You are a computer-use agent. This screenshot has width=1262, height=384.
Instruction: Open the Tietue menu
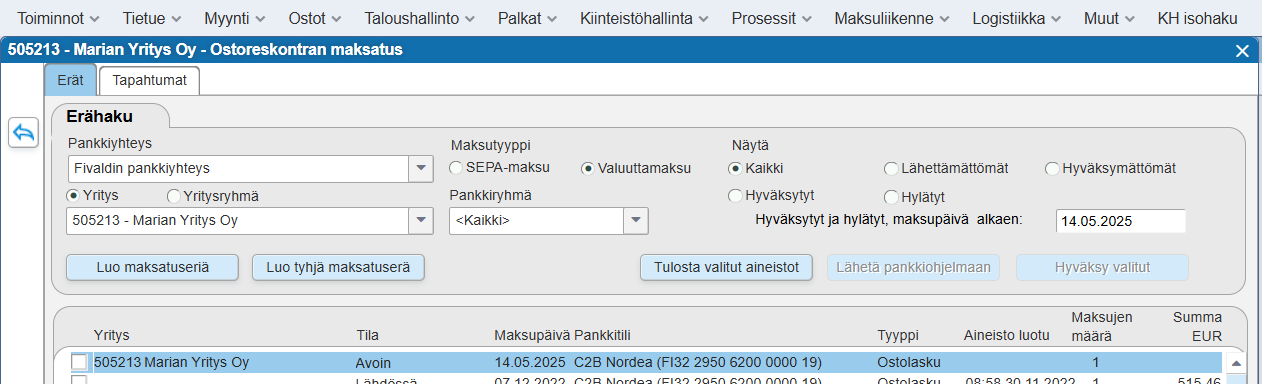click(x=152, y=18)
